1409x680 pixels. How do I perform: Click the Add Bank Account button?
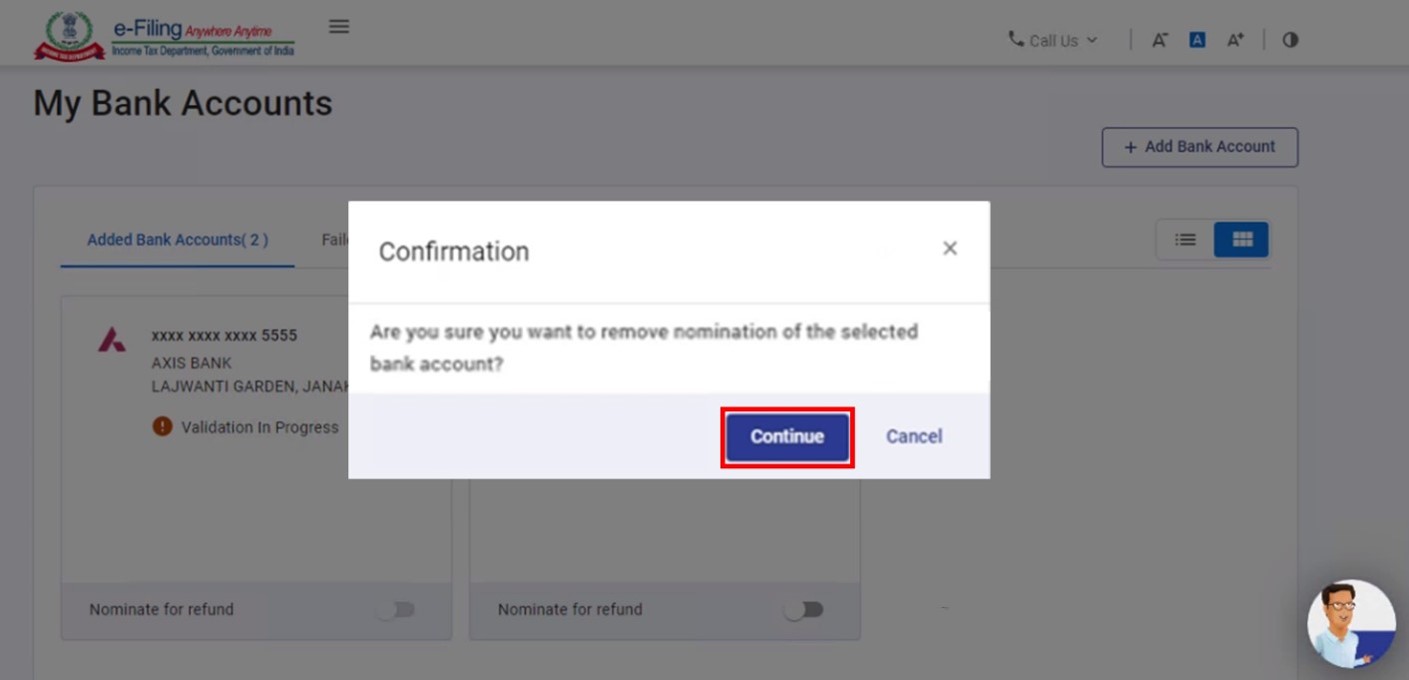1199,147
